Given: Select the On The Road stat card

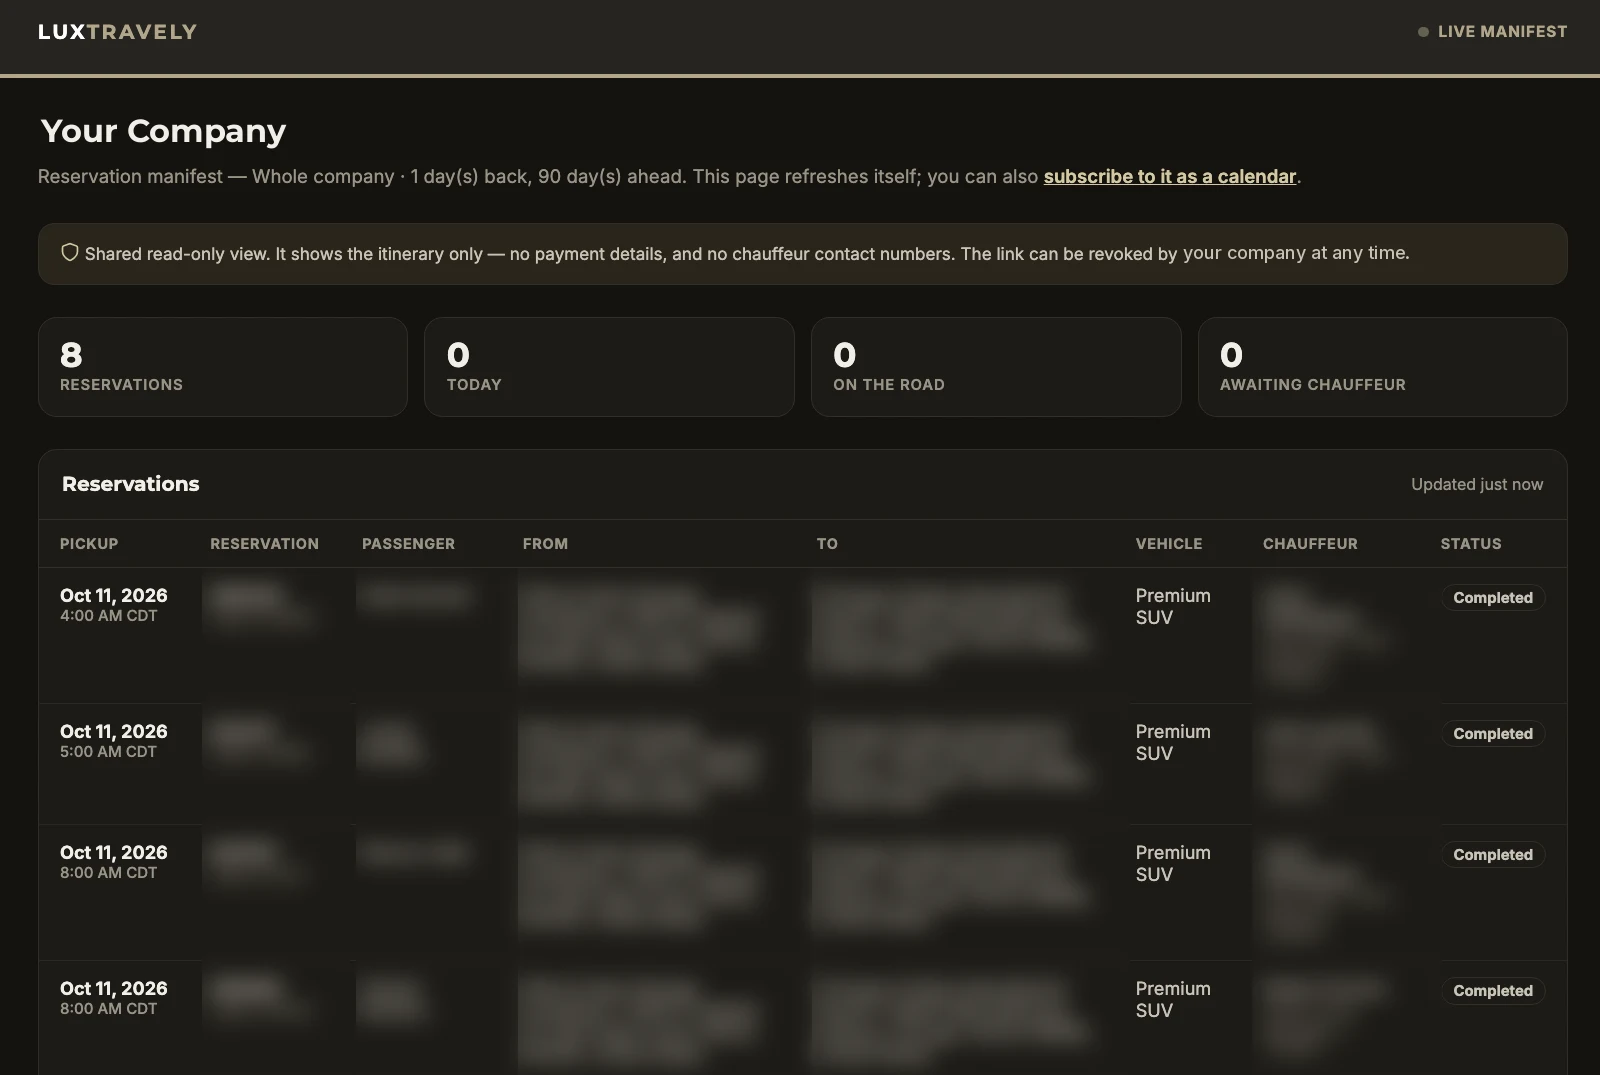Looking at the screenshot, I should pyautogui.click(x=996, y=367).
